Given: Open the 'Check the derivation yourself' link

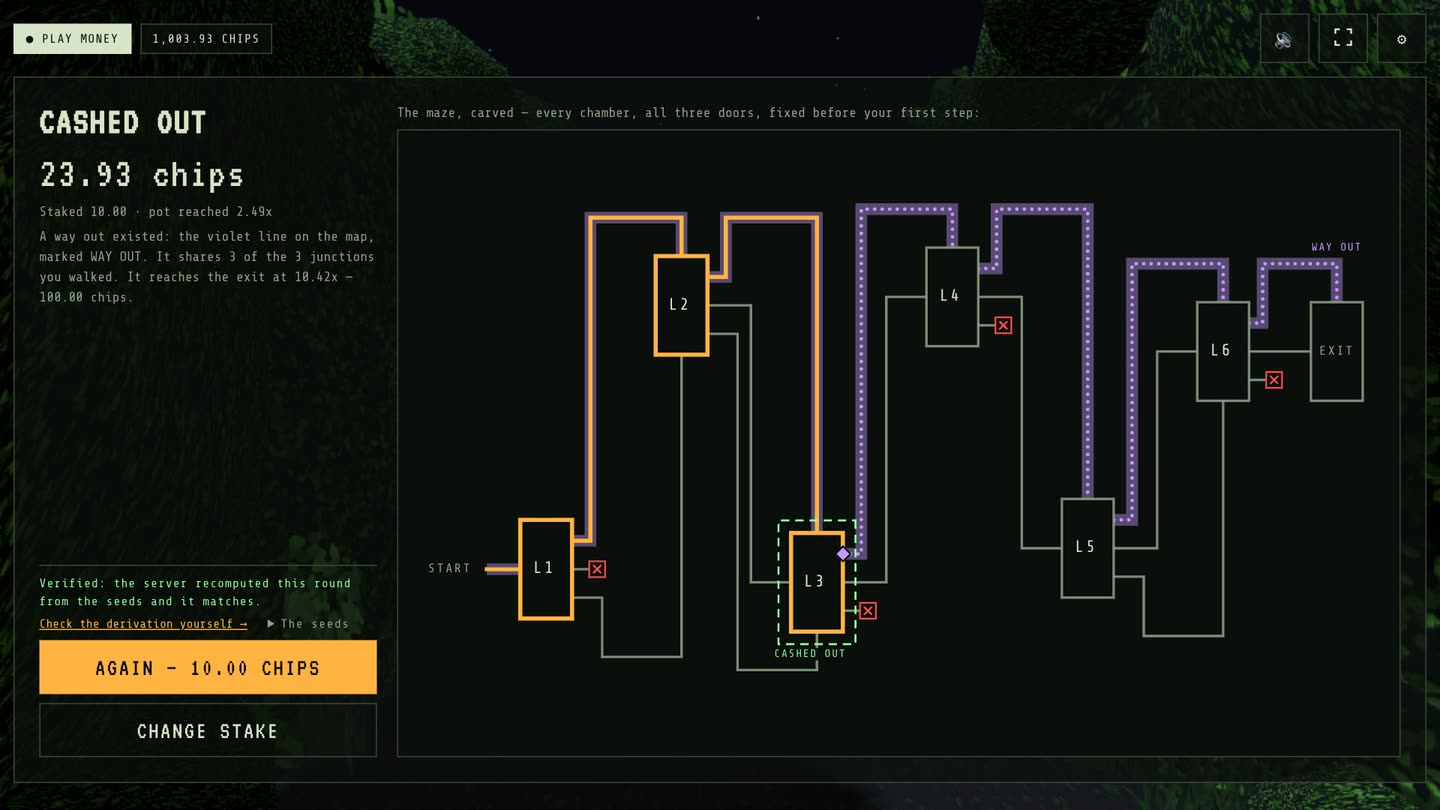Looking at the screenshot, I should pos(143,624).
